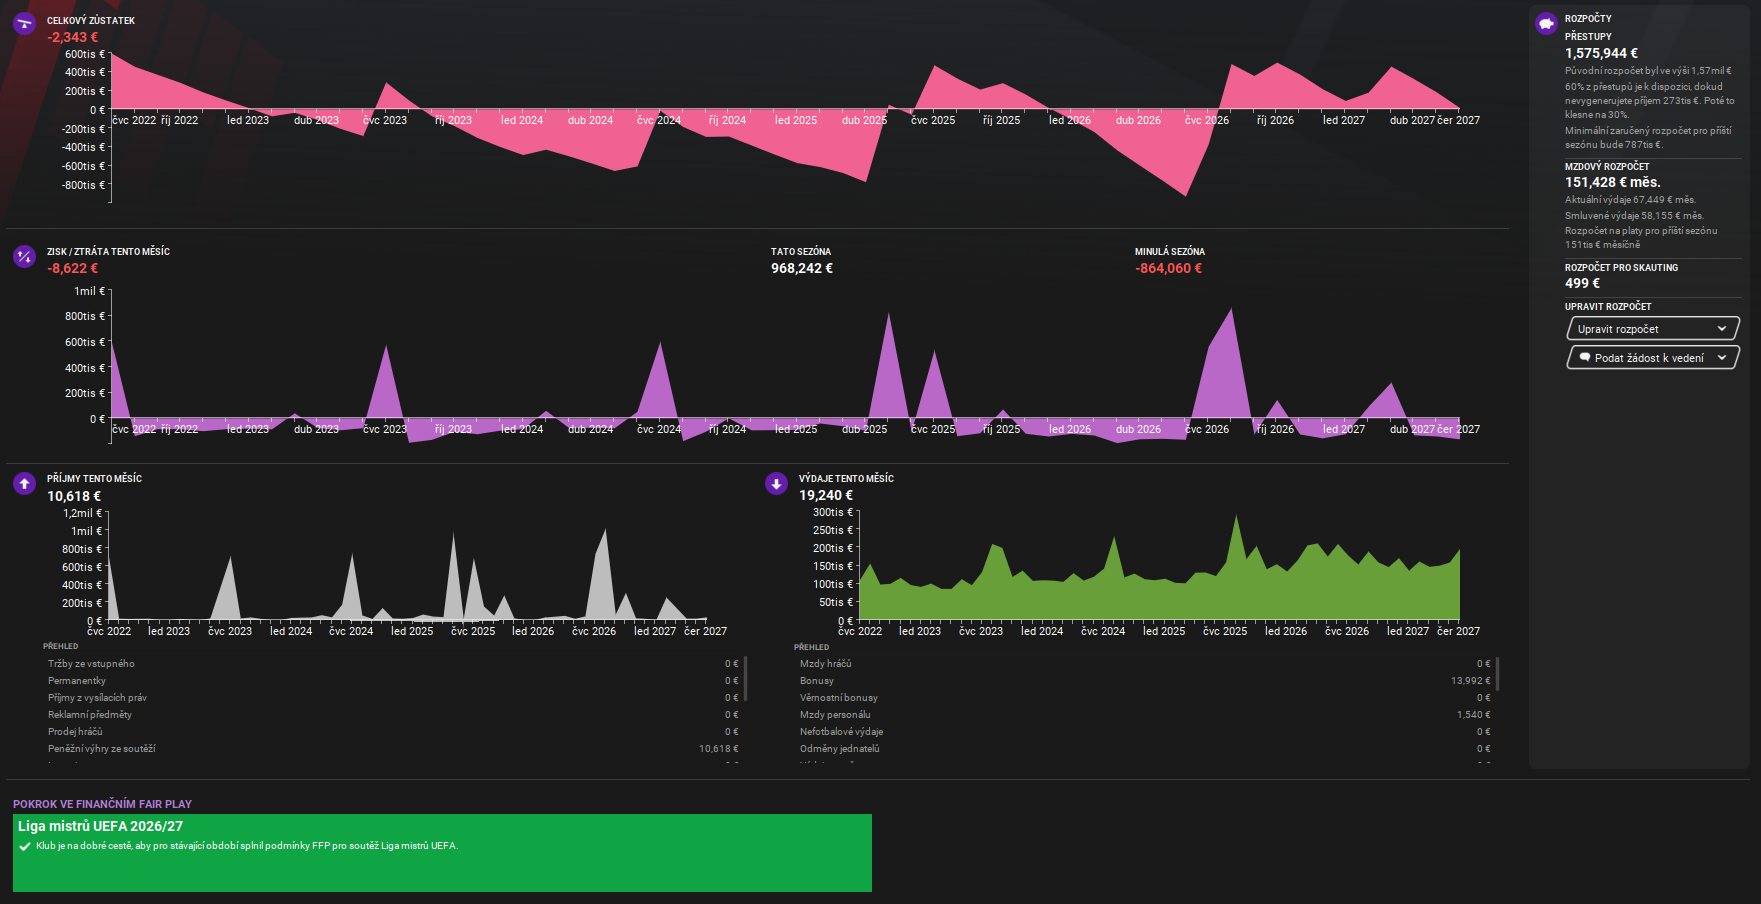Select the Mzdy hráčů expenditure row

(x=1145, y=664)
